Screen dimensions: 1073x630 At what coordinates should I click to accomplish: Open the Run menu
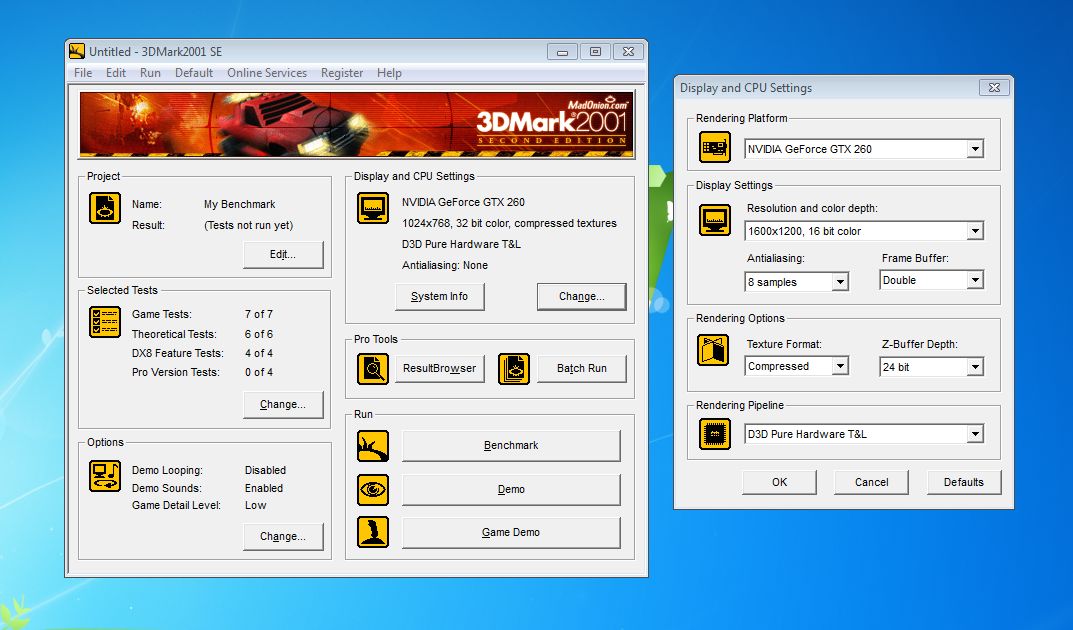click(x=150, y=73)
